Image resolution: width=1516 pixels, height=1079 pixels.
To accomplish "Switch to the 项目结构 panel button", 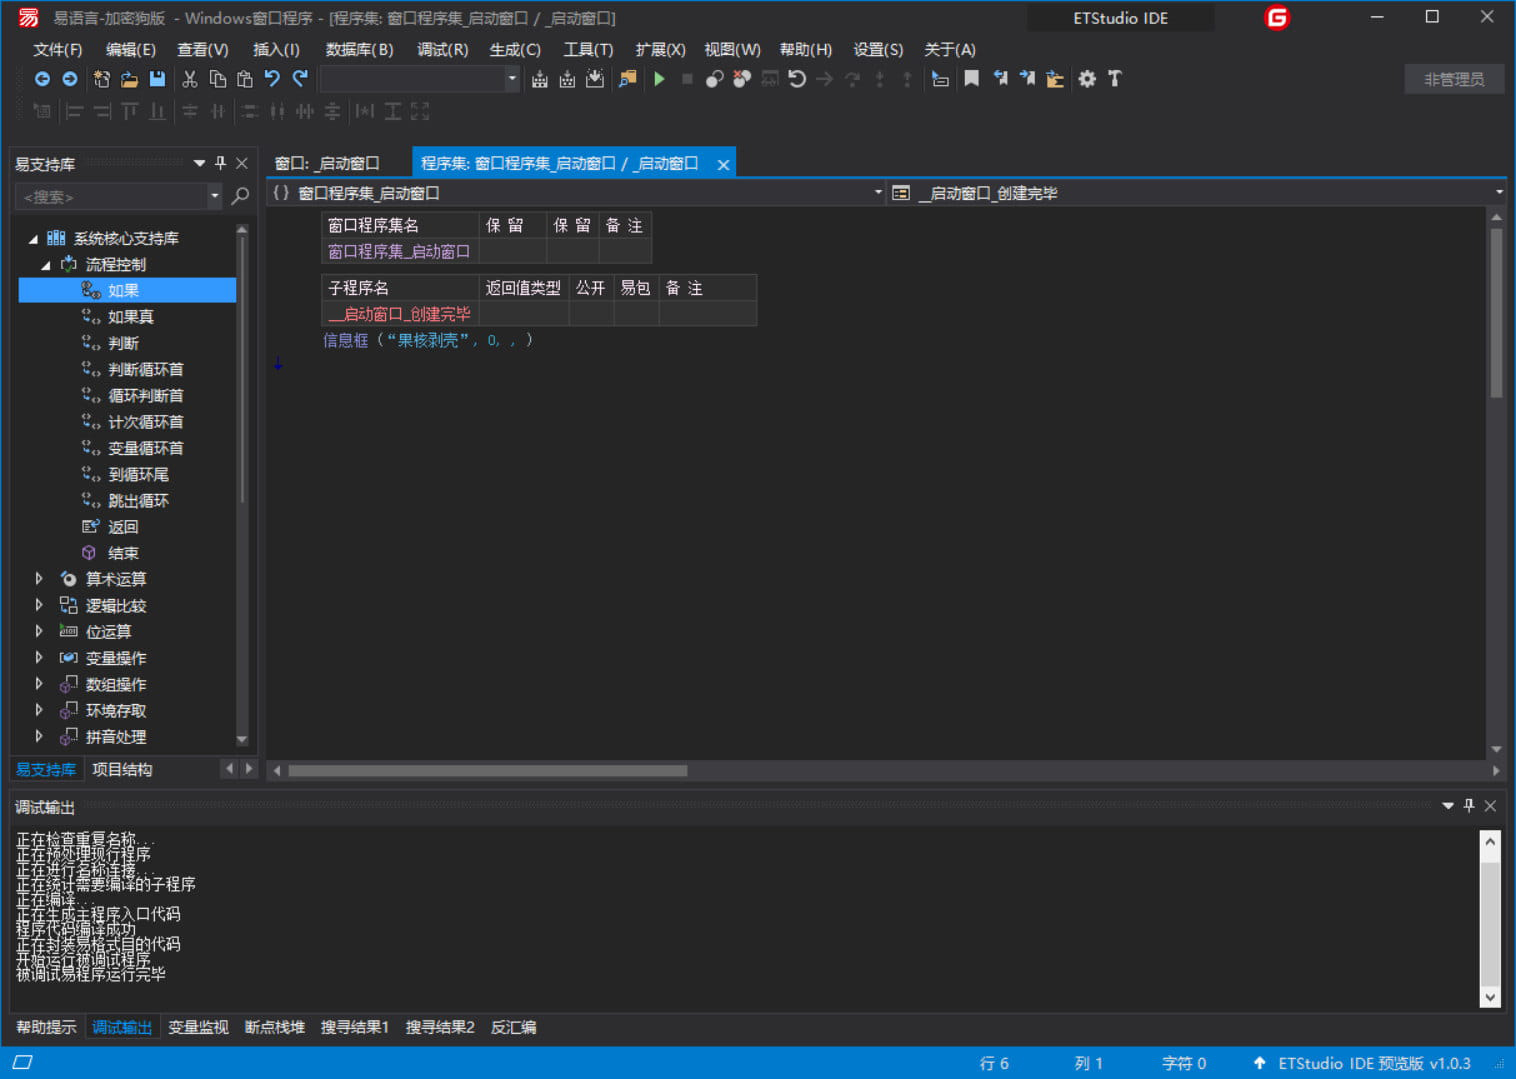I will click(x=122, y=769).
